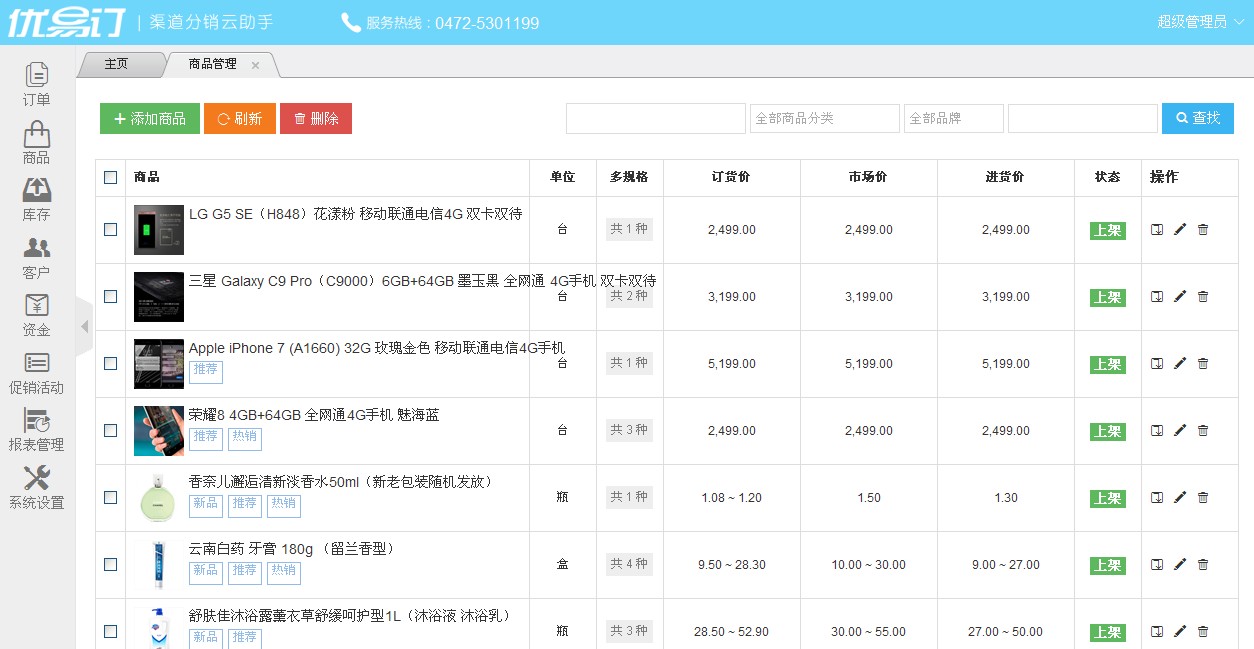Select the 香奈儿 perfume checkbox

pos(110,498)
